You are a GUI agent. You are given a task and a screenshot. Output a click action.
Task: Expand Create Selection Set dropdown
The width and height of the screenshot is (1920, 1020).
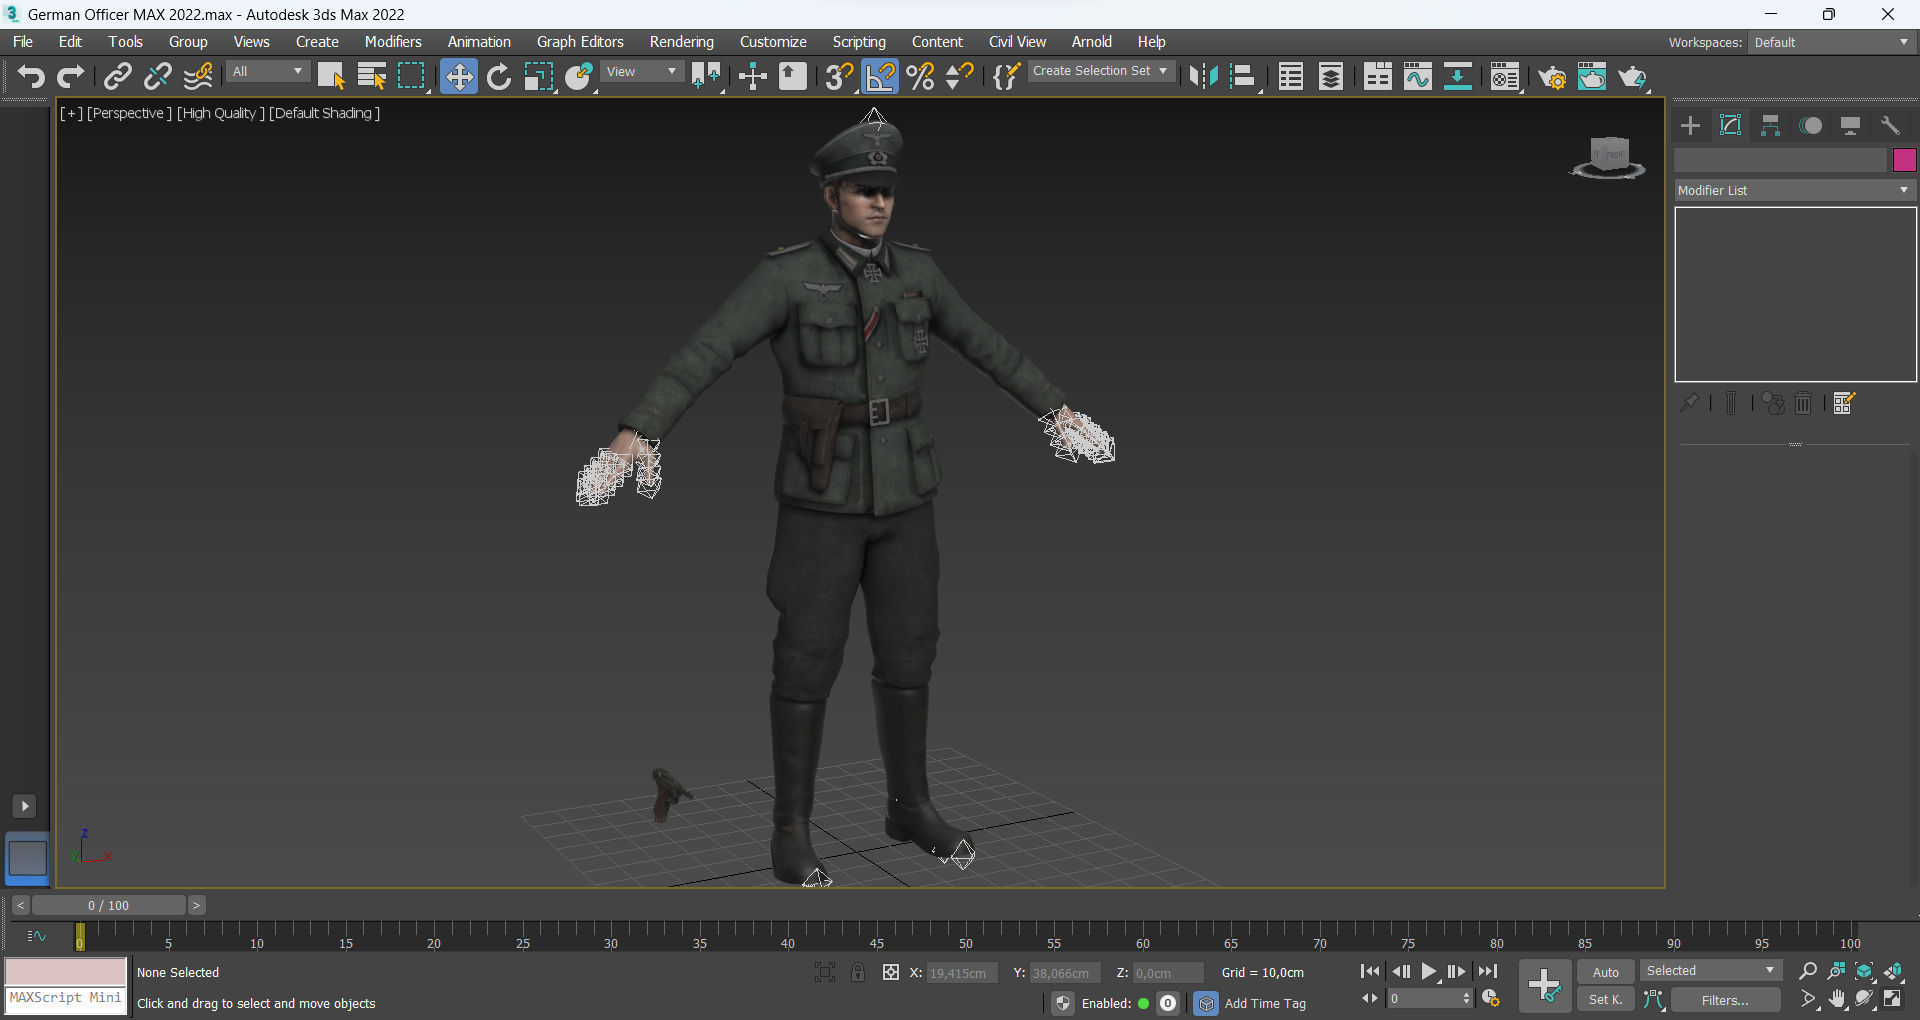coord(1100,71)
